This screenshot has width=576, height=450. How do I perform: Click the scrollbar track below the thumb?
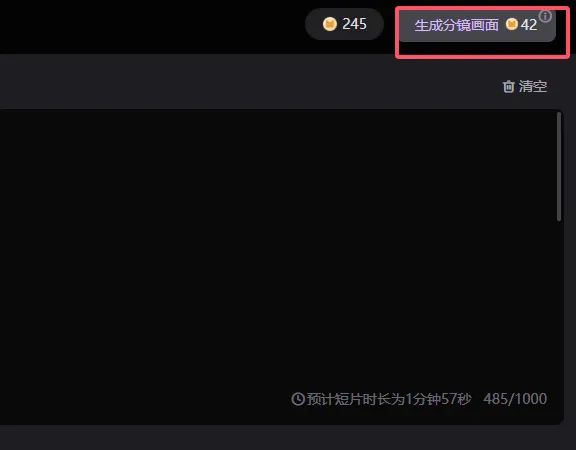click(x=559, y=320)
